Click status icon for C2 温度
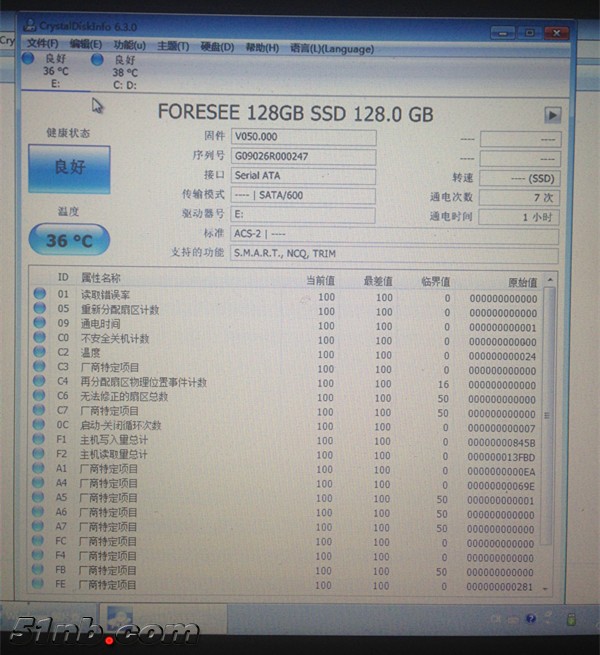 (39, 351)
